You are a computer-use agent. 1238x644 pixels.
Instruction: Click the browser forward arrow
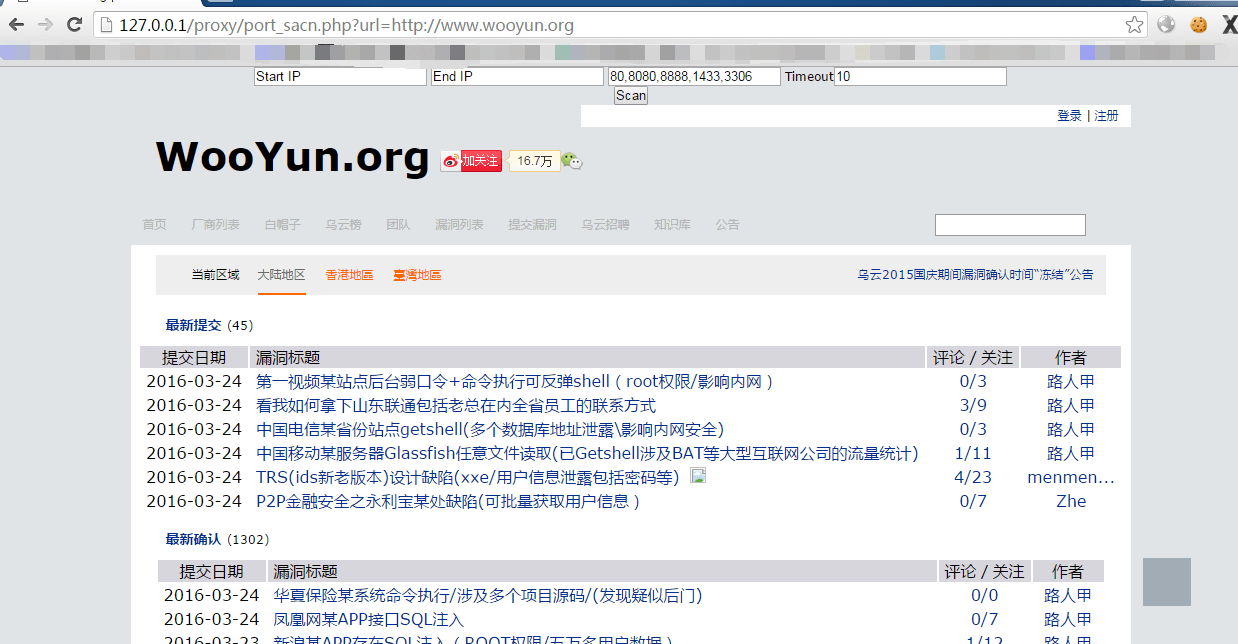tap(46, 25)
